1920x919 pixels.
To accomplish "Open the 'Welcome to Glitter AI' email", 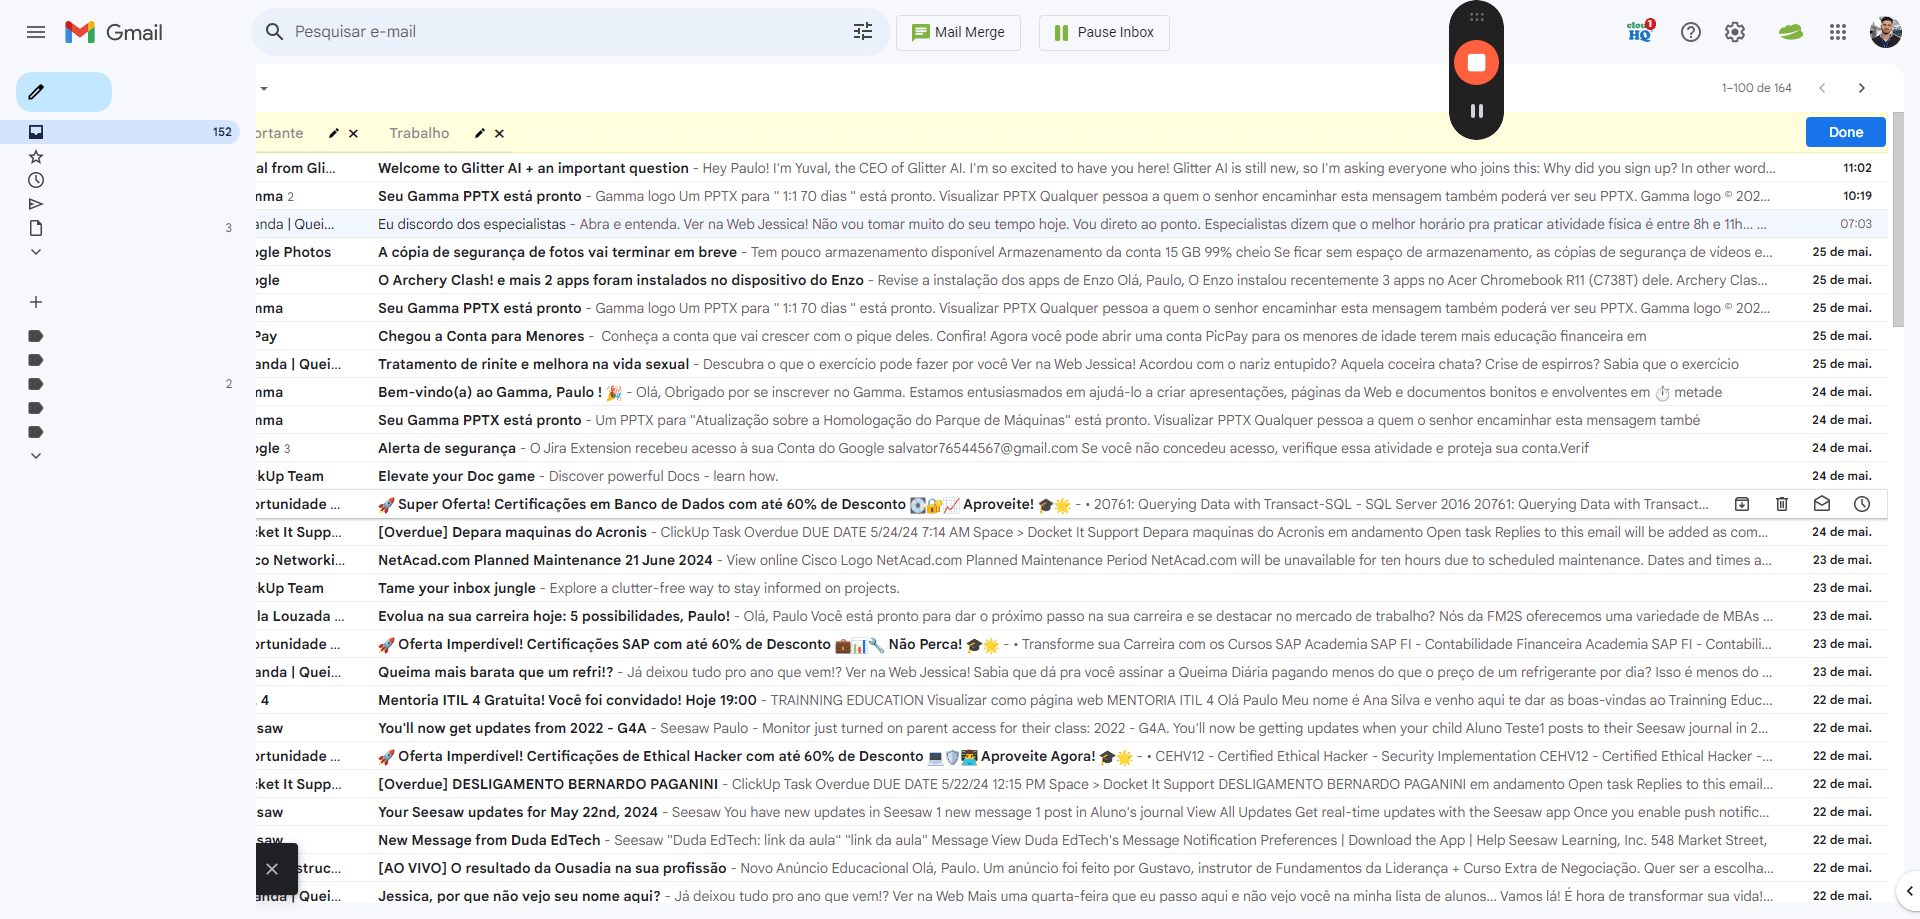I will coord(1072,168).
